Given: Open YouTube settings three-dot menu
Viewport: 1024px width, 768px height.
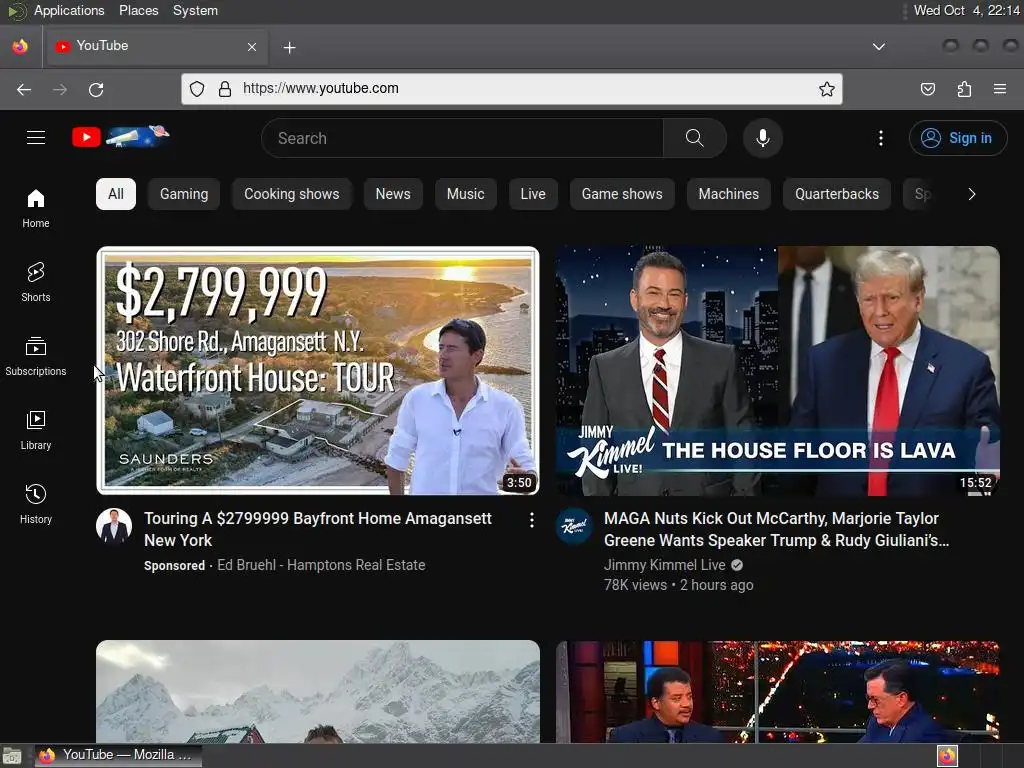Looking at the screenshot, I should (x=880, y=138).
